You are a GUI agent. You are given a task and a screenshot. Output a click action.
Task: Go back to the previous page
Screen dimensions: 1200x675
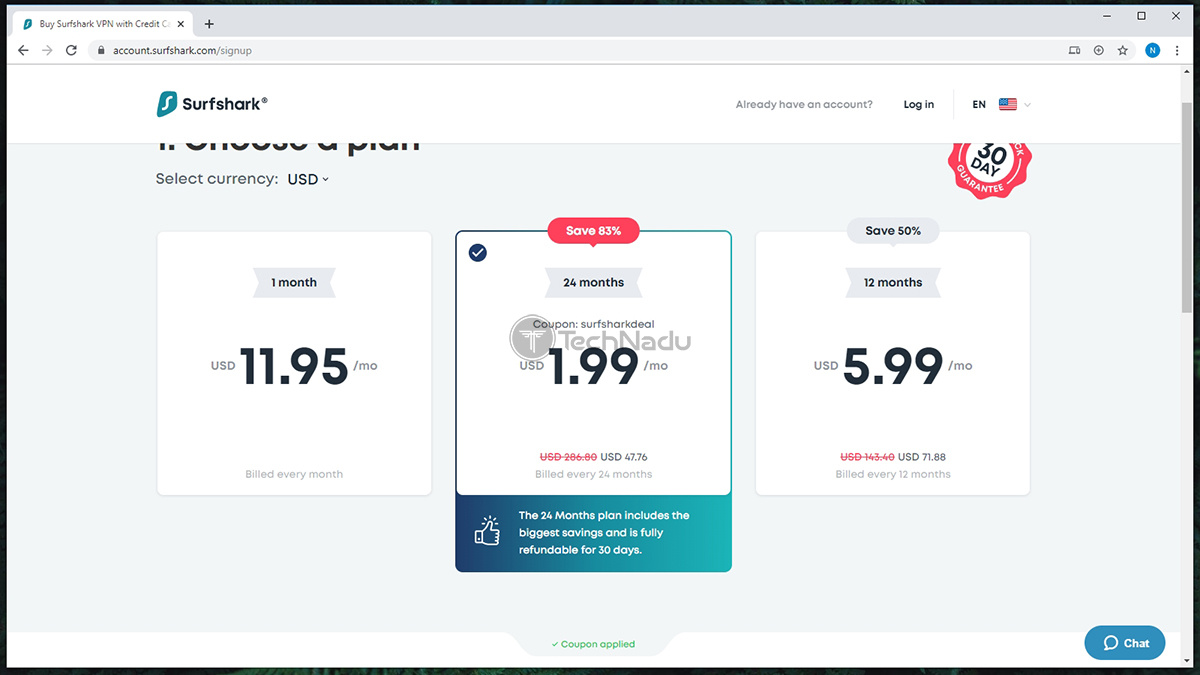[x=23, y=50]
